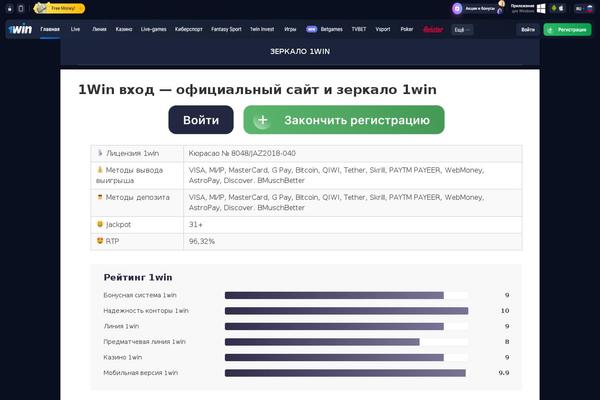The height and width of the screenshot is (400, 600).
Task: Click the Надежность конторы 1win rating bar
Action: pyautogui.click(x=346, y=311)
